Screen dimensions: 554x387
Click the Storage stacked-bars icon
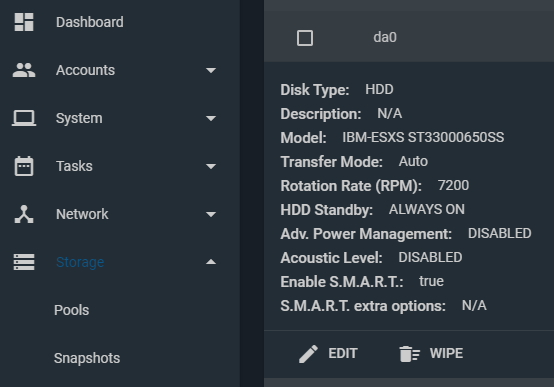pos(24,262)
